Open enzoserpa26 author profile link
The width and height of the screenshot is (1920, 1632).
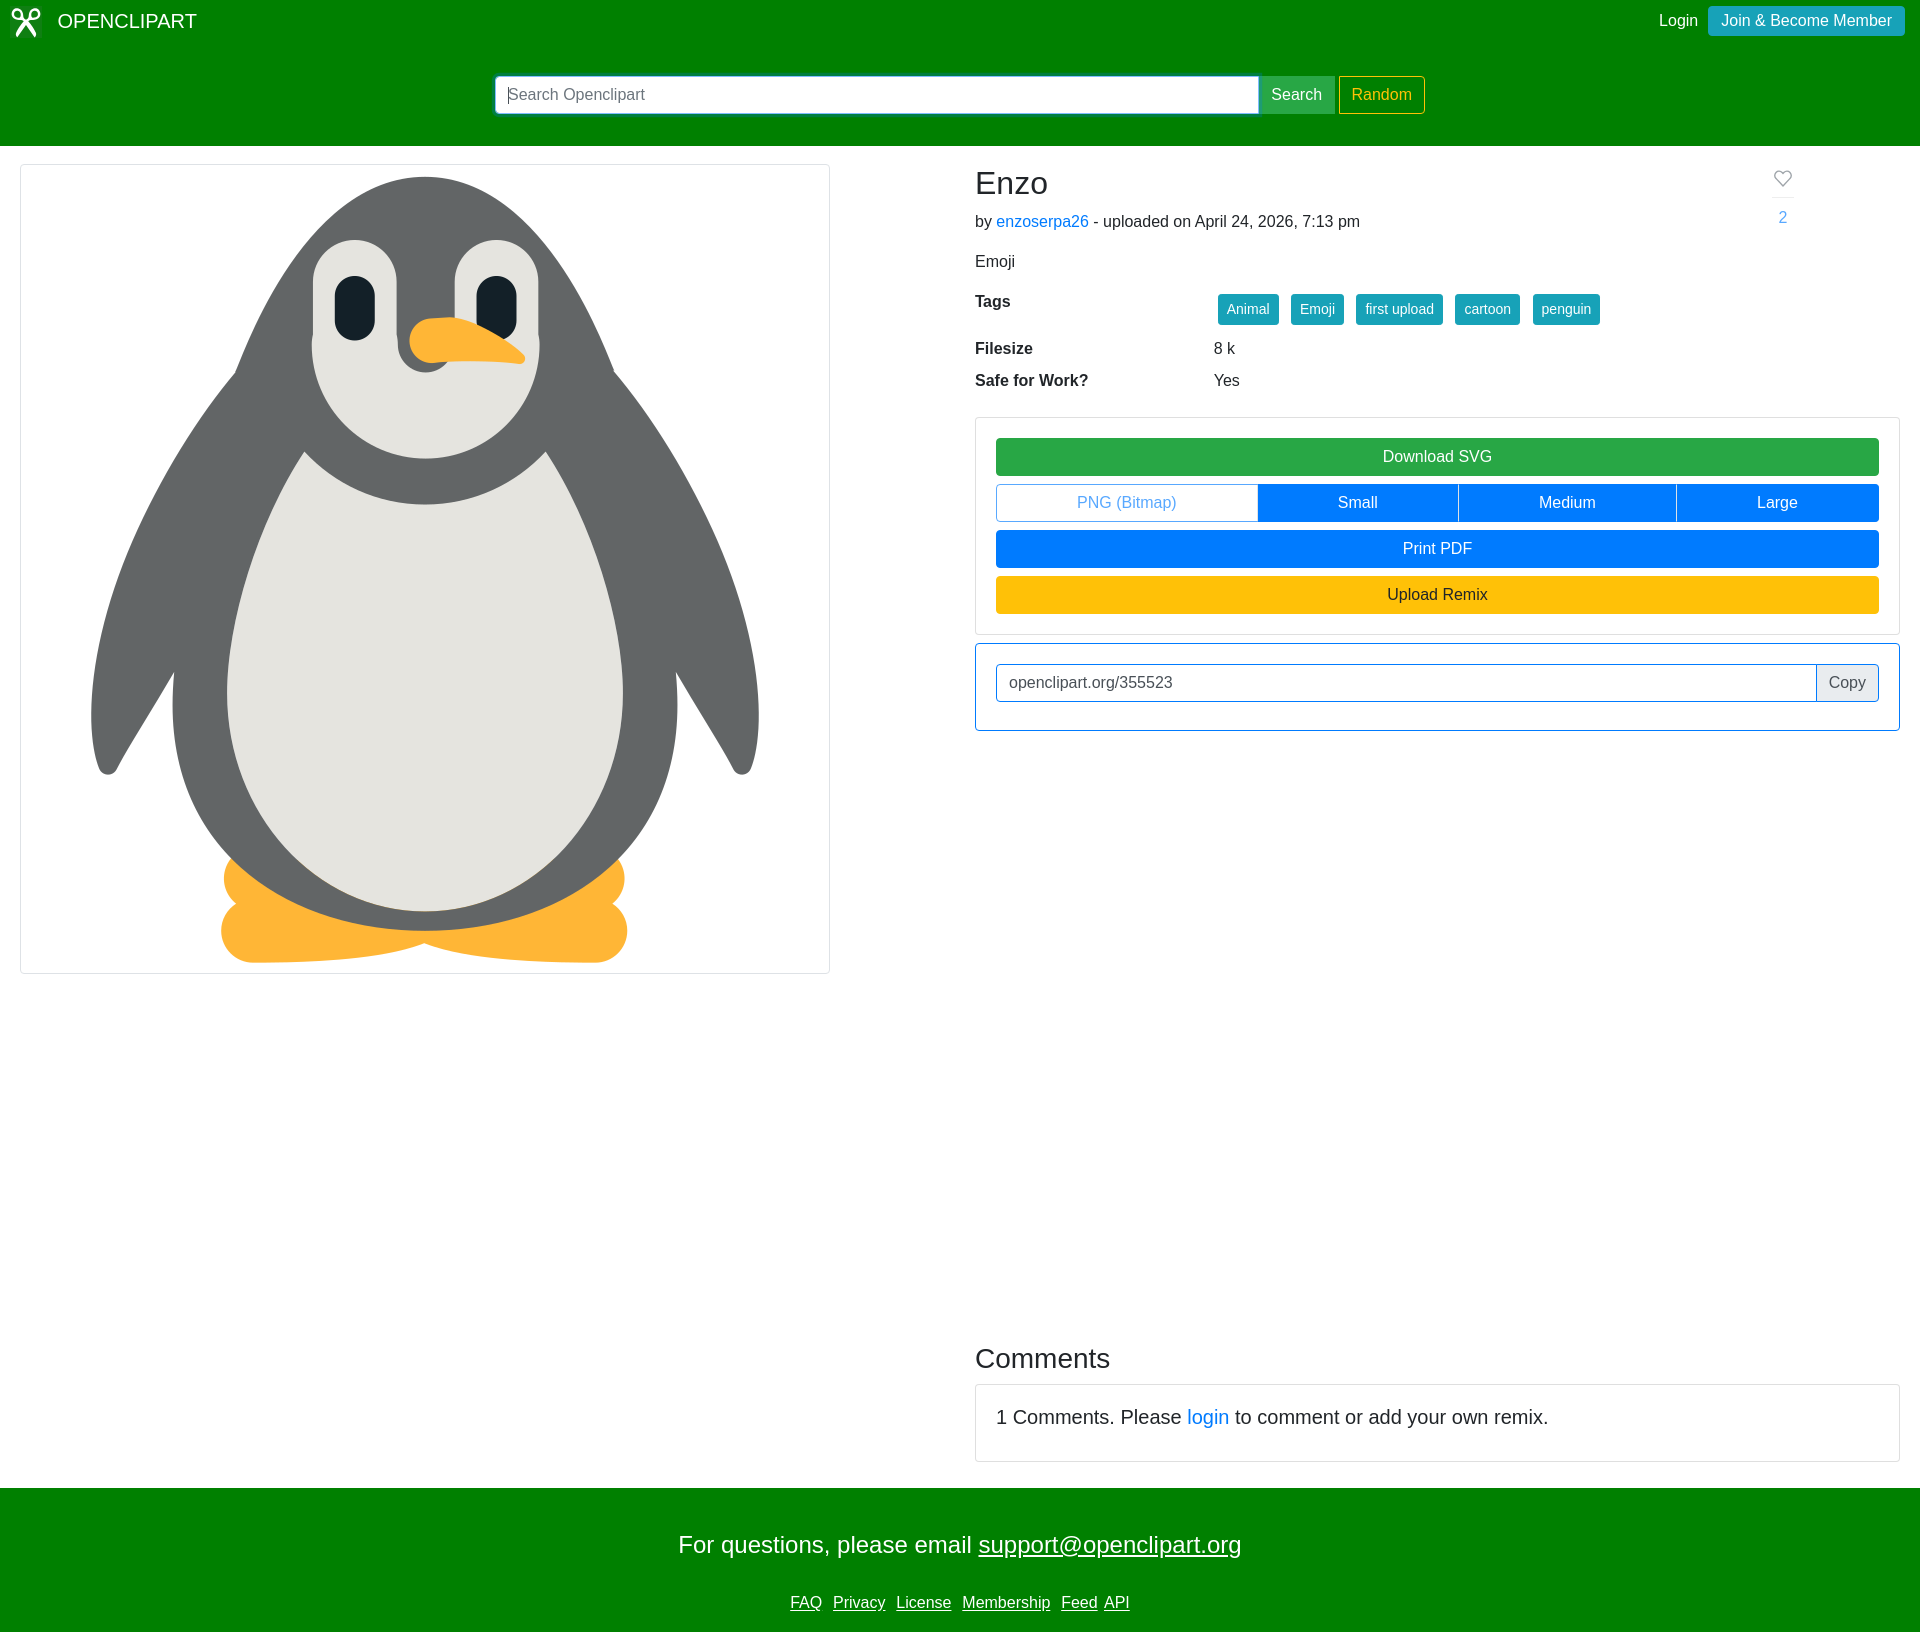coord(1041,222)
